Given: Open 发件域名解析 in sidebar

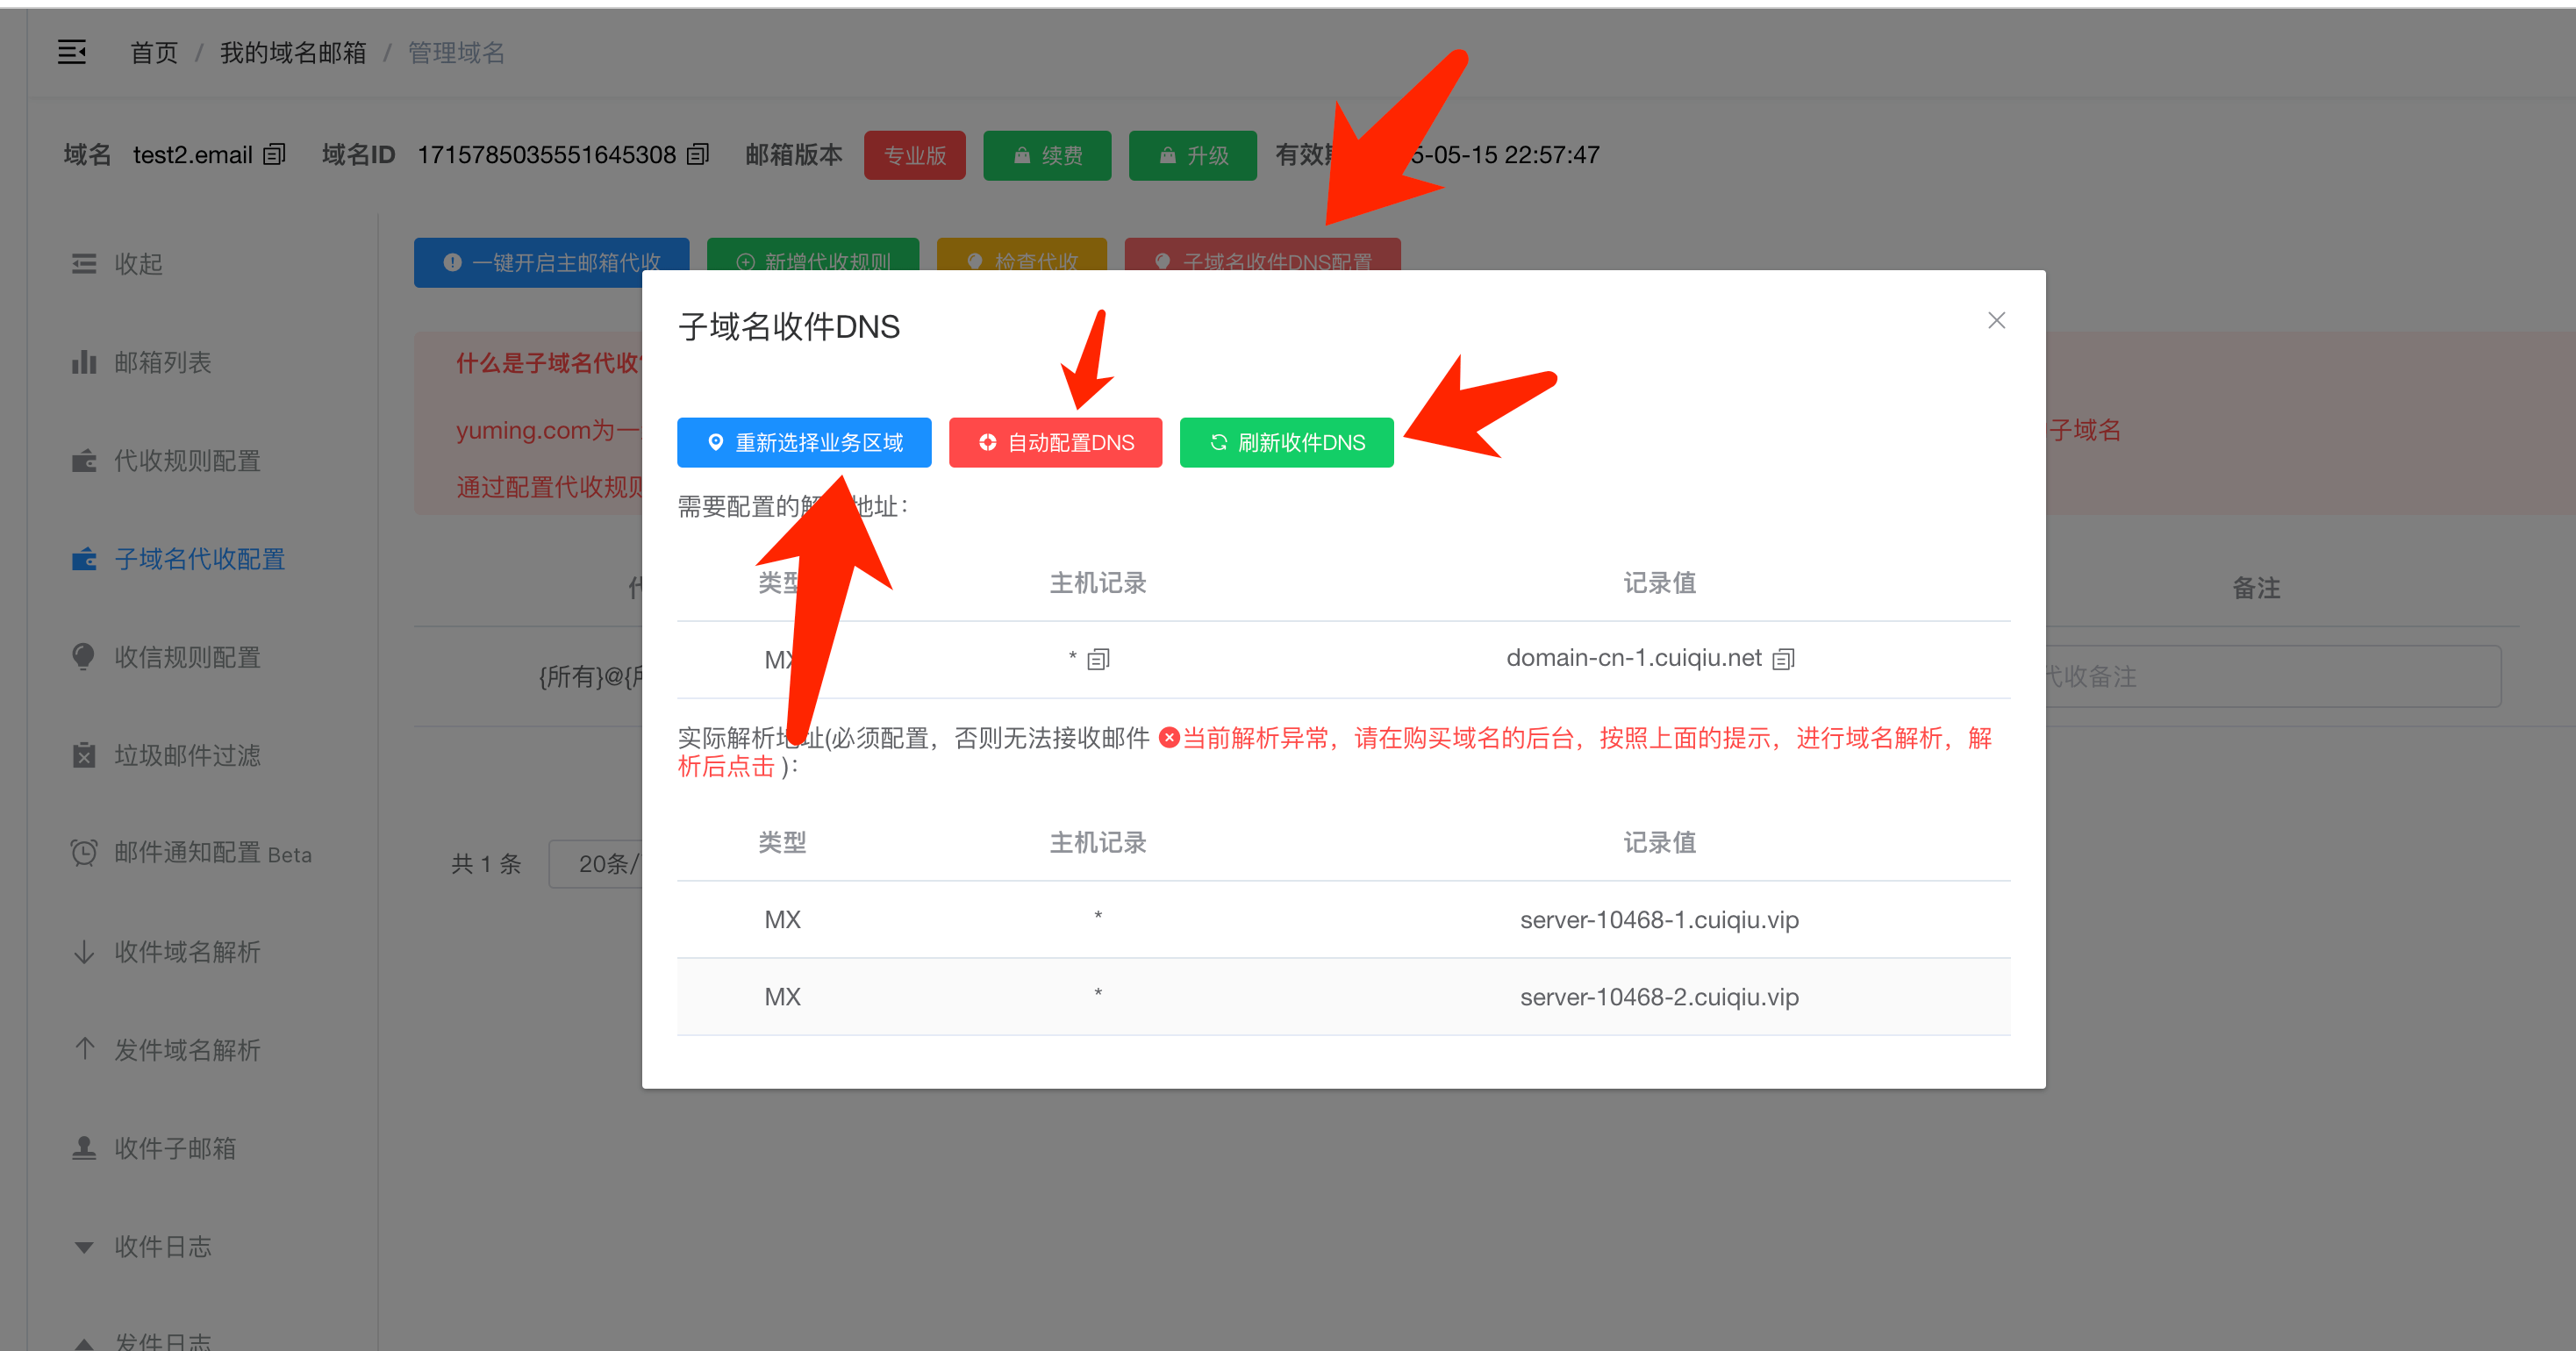Looking at the screenshot, I should coord(166,1050).
